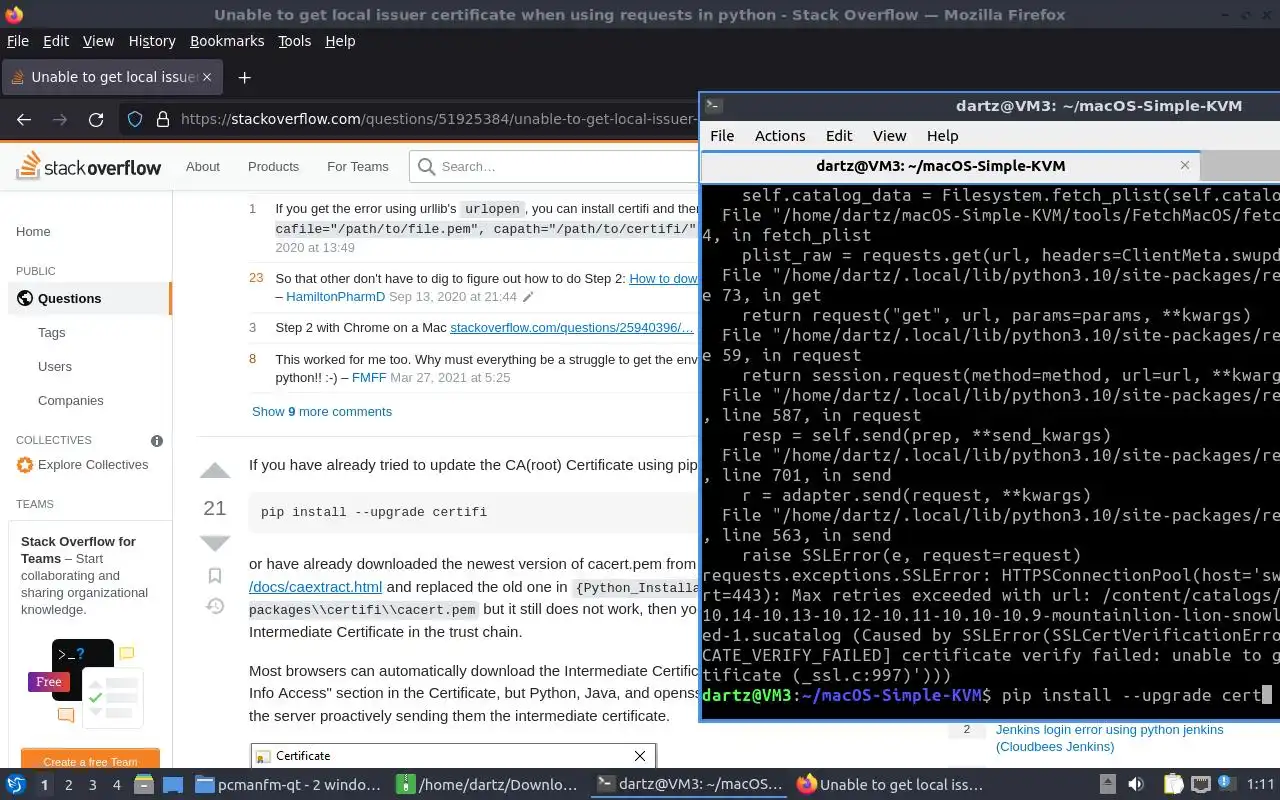
Task: Open terminal Actions menu
Action: pyautogui.click(x=780, y=136)
